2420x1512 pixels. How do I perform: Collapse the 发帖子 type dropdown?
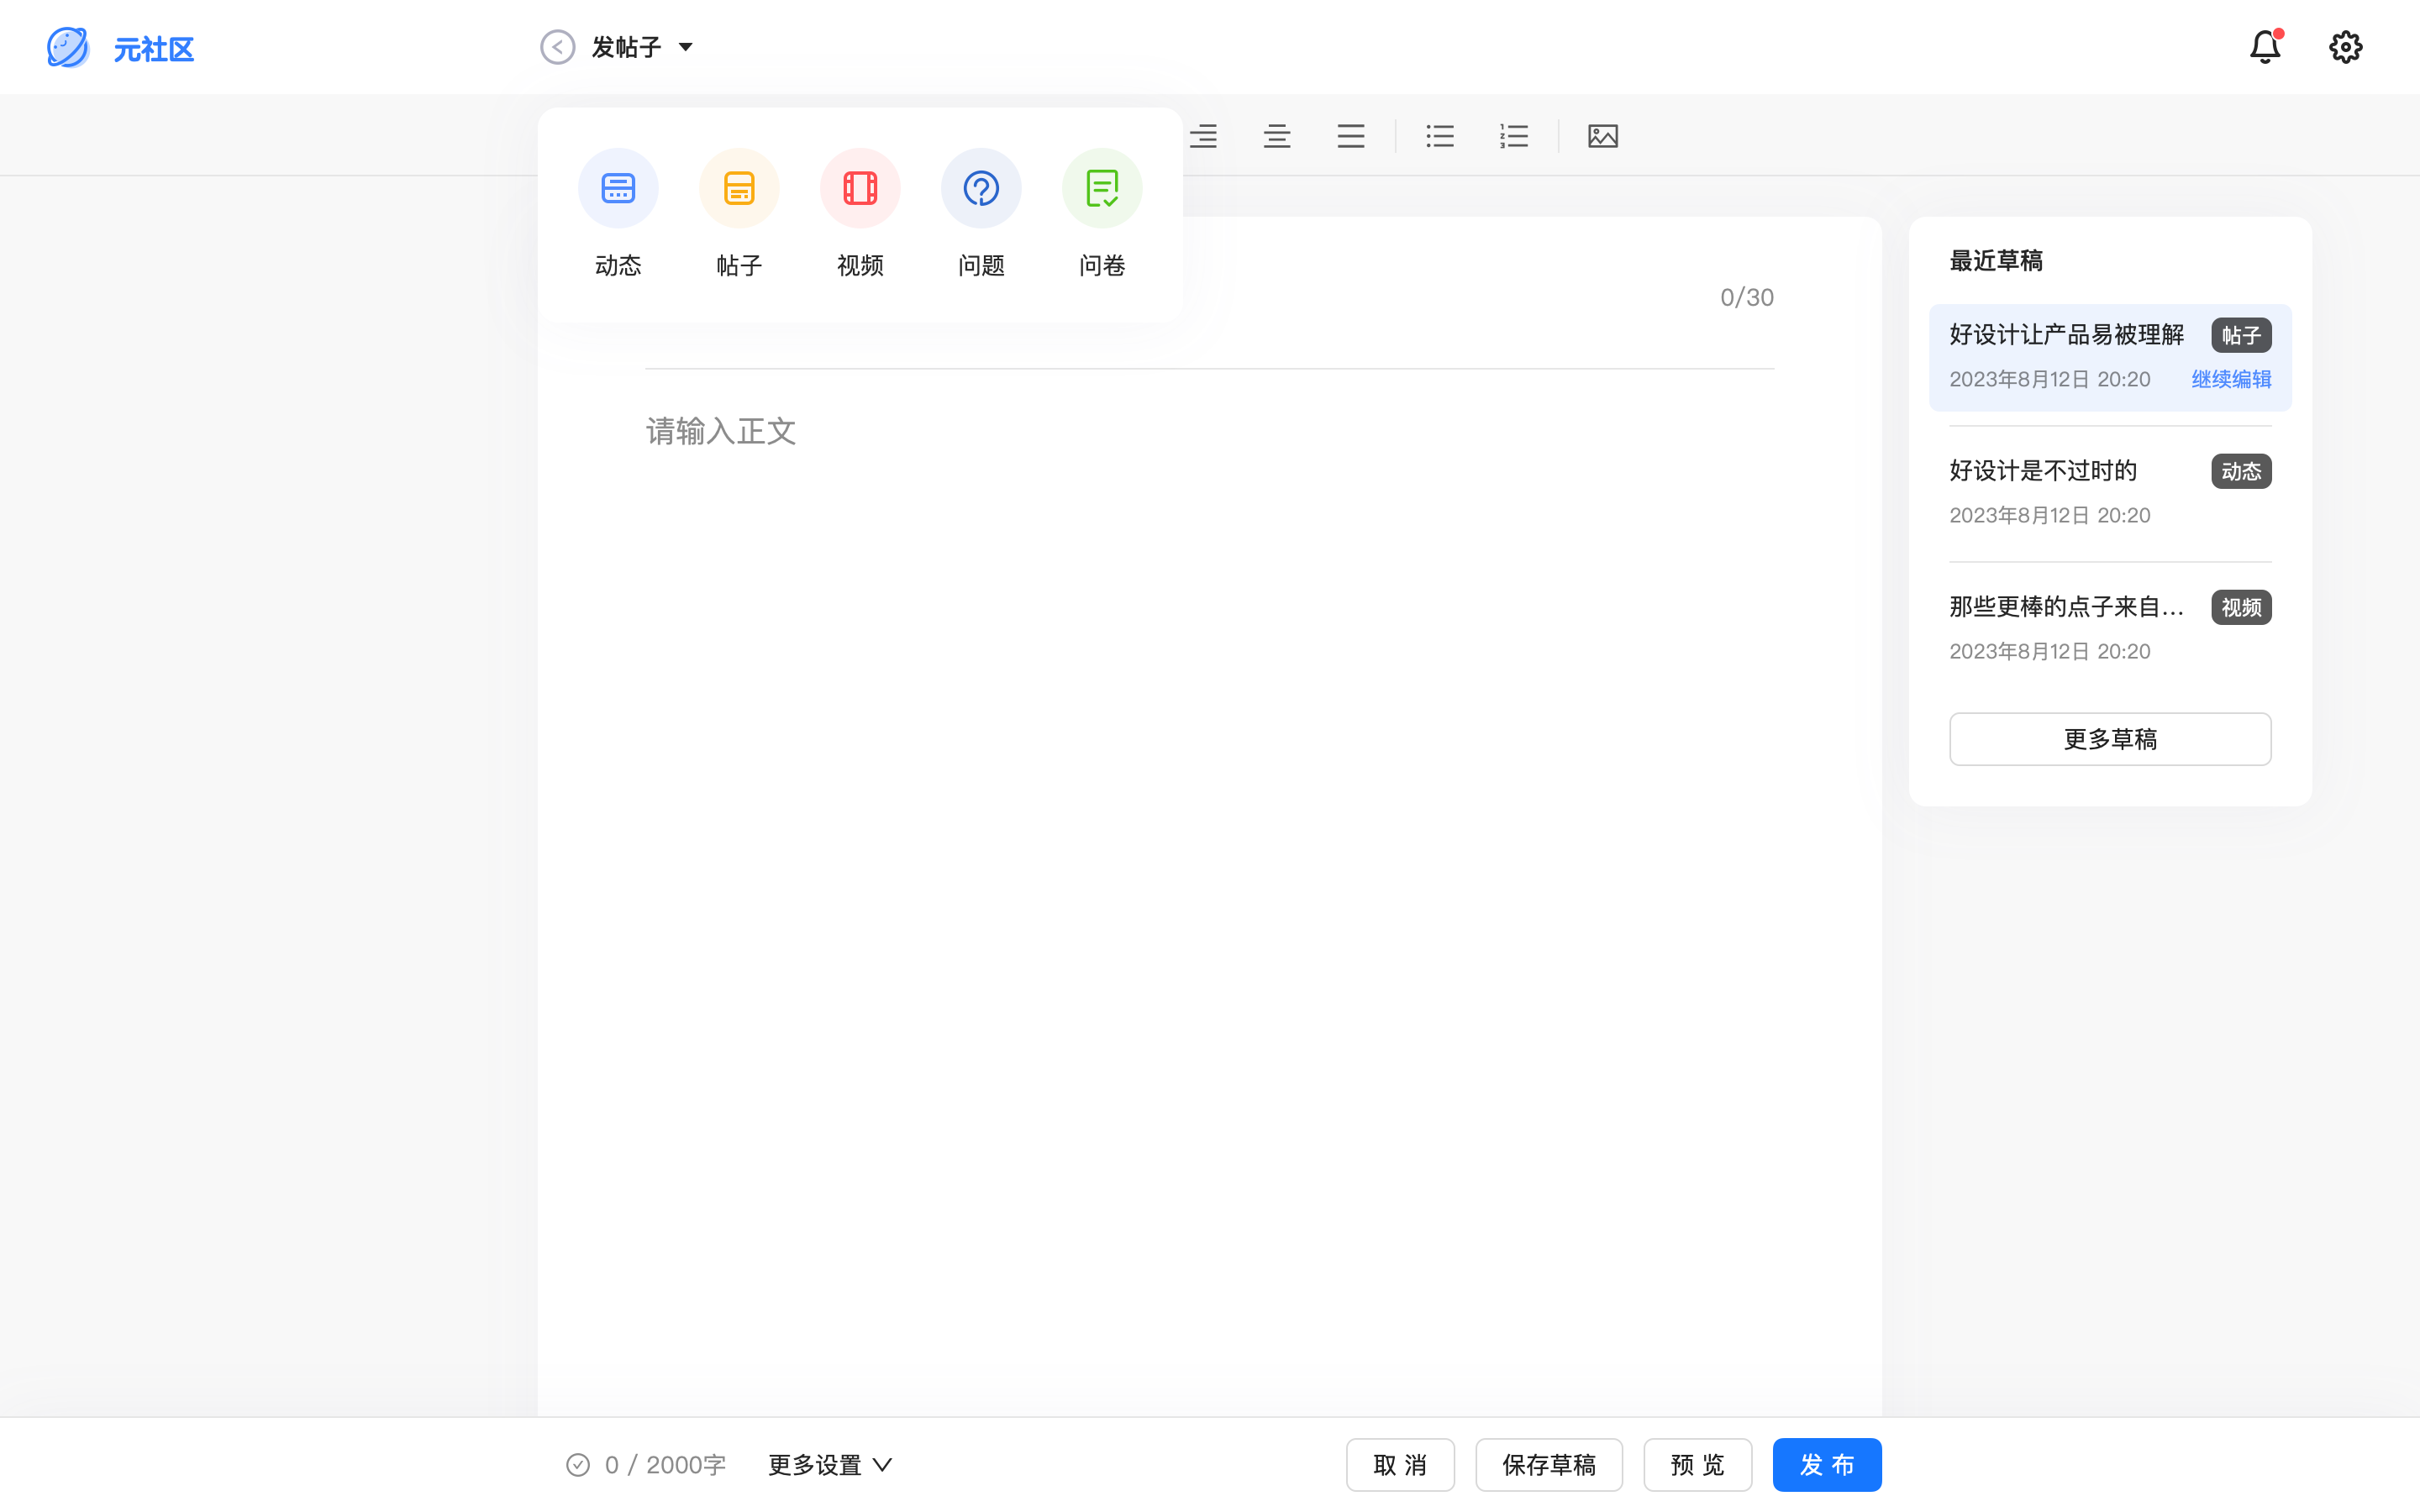tap(686, 47)
